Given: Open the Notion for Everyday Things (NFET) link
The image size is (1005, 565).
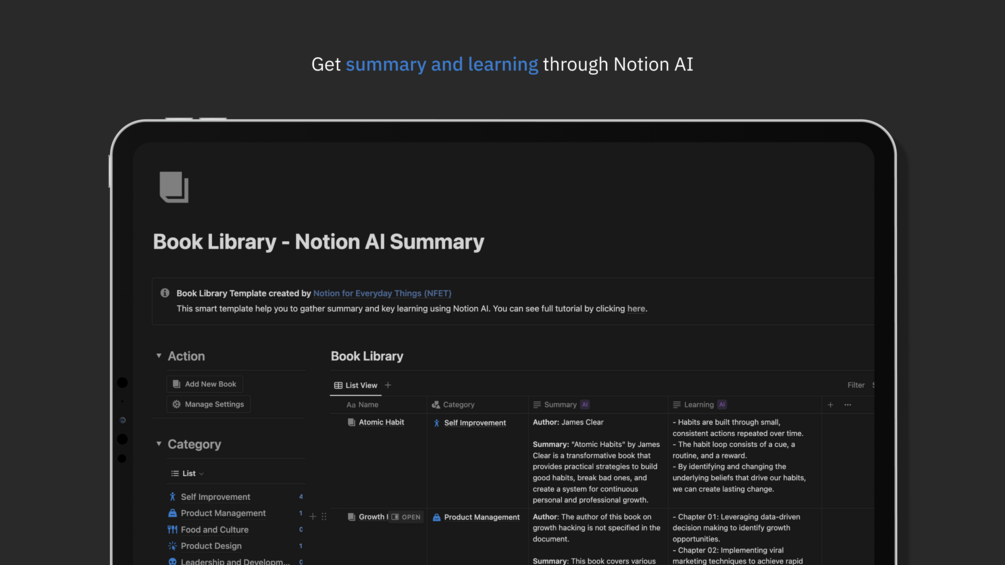Looking at the screenshot, I should [x=382, y=293].
